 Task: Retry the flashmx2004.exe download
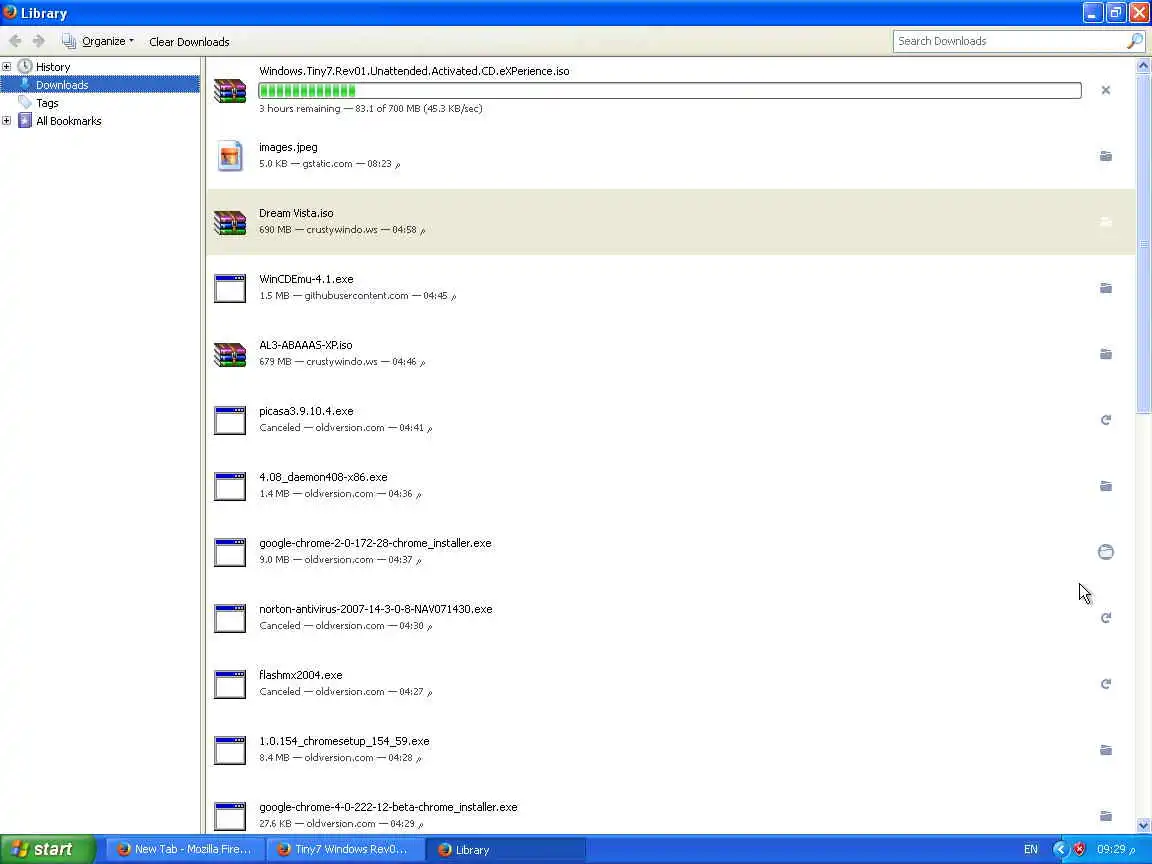click(1105, 684)
